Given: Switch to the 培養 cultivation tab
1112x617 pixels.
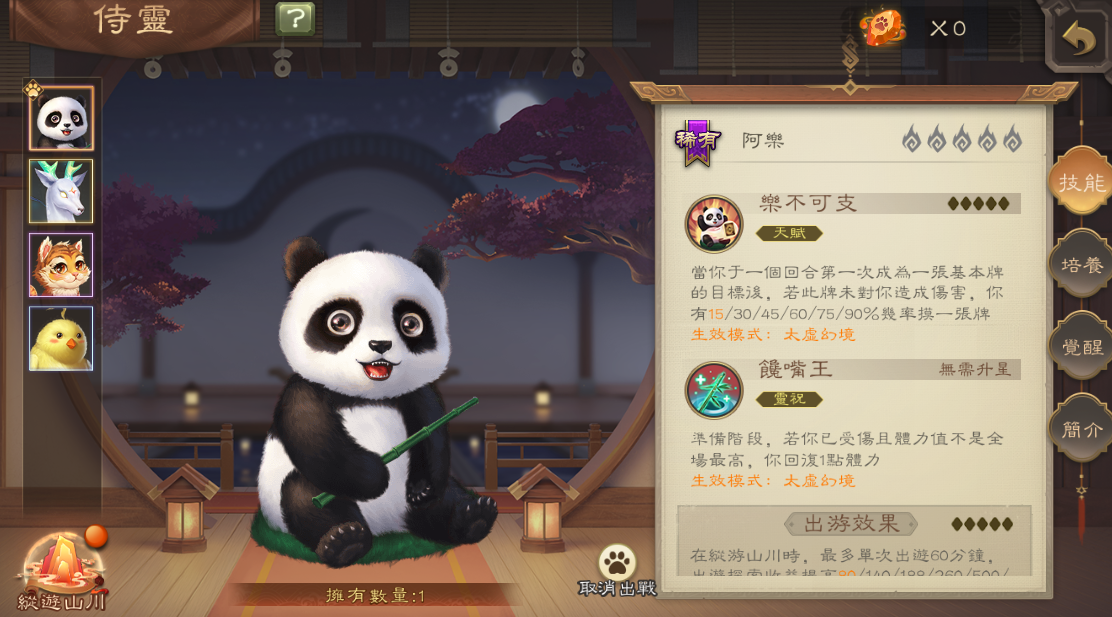Looking at the screenshot, I should 1081,265.
